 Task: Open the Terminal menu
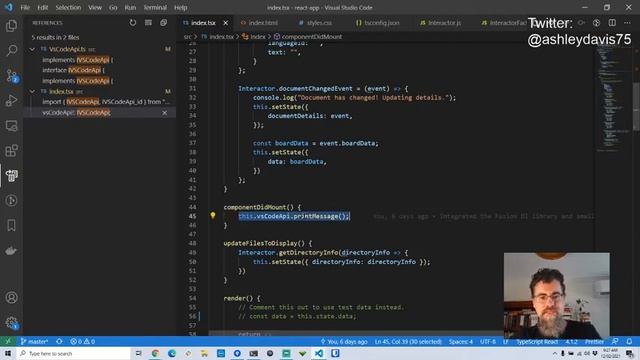[155, 7]
